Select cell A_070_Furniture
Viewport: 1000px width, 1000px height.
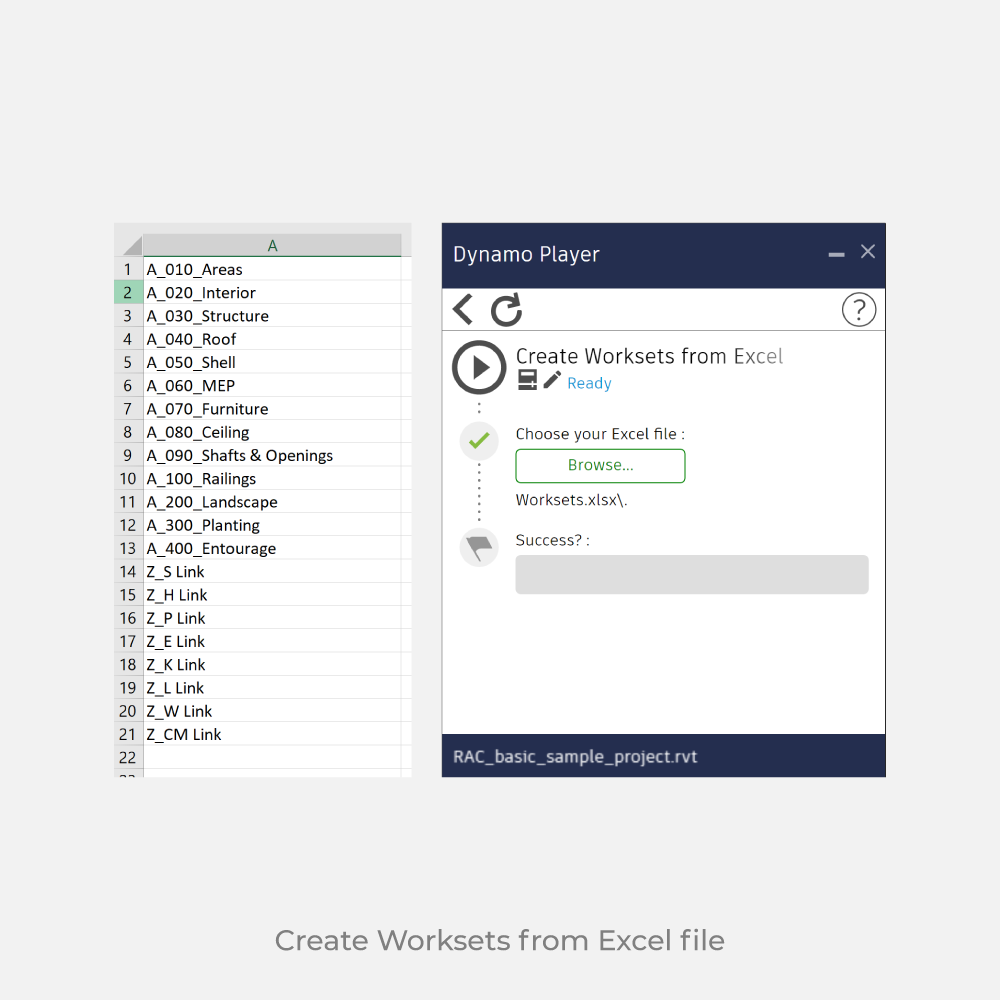[x=272, y=409]
